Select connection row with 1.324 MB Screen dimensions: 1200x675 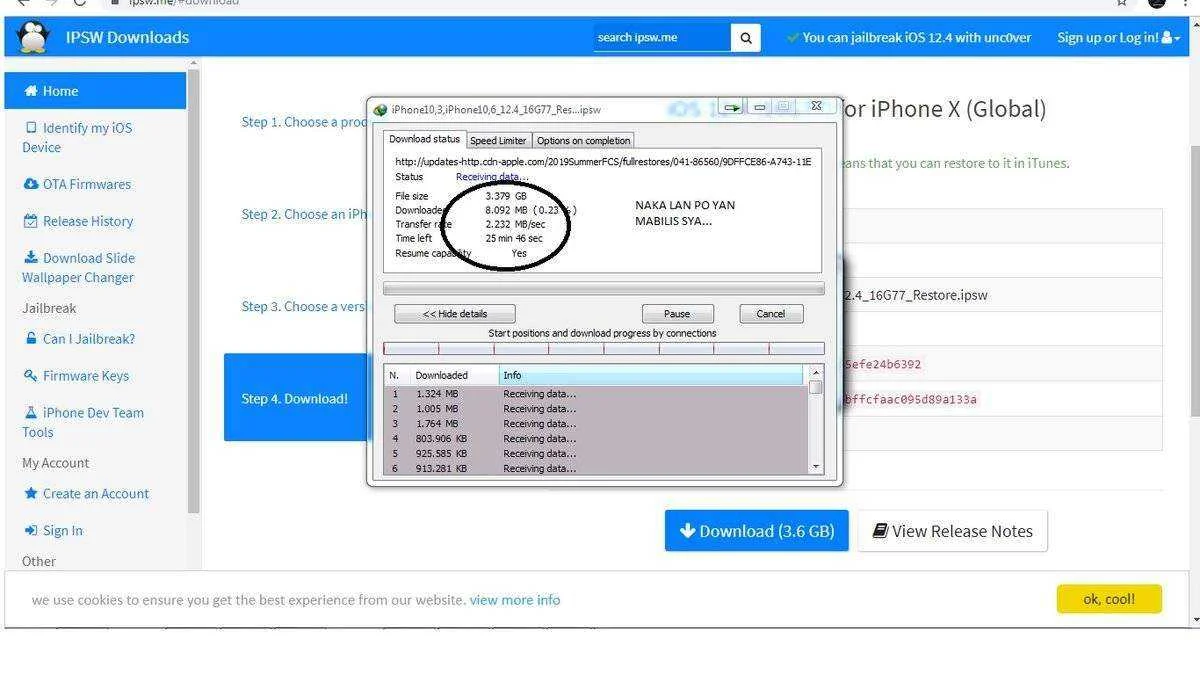pos(596,394)
